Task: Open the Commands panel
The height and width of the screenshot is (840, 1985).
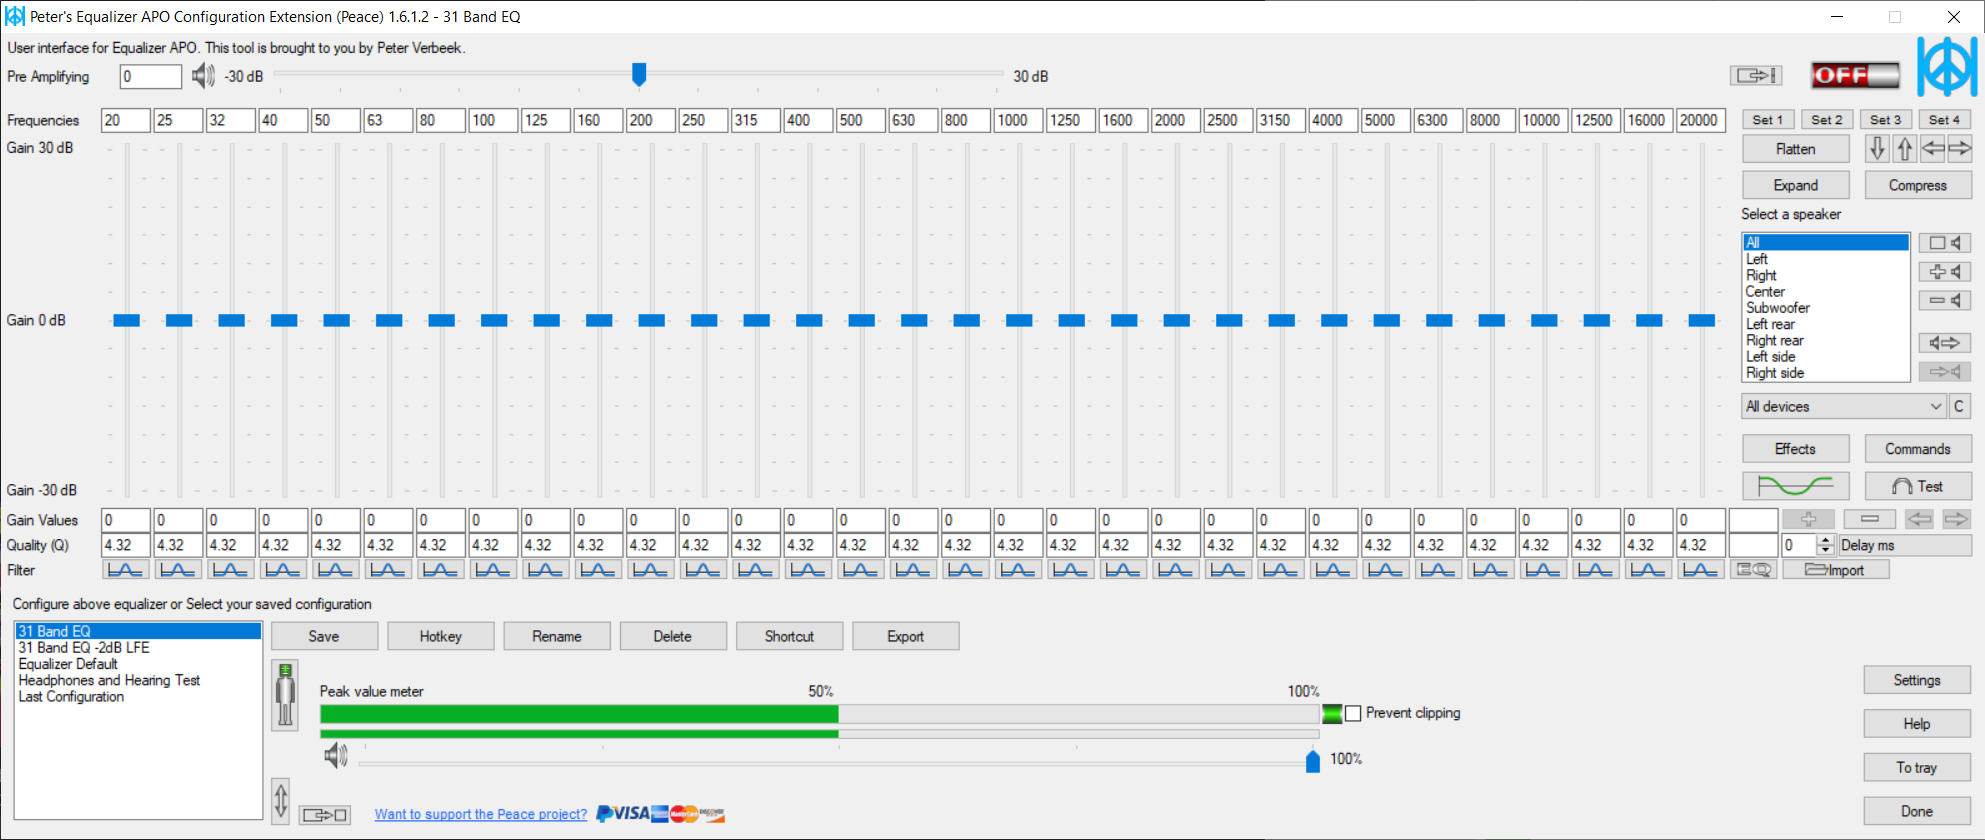Action: tap(1918, 449)
